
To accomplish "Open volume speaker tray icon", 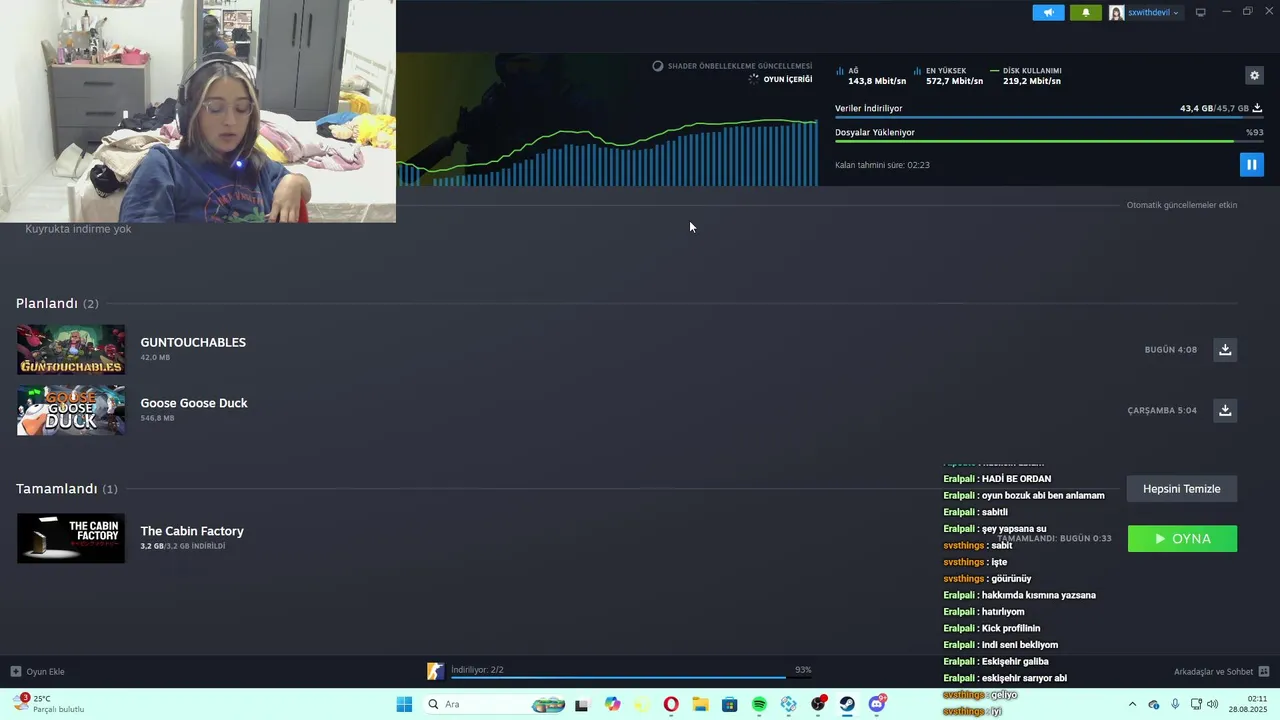I will (1213, 704).
